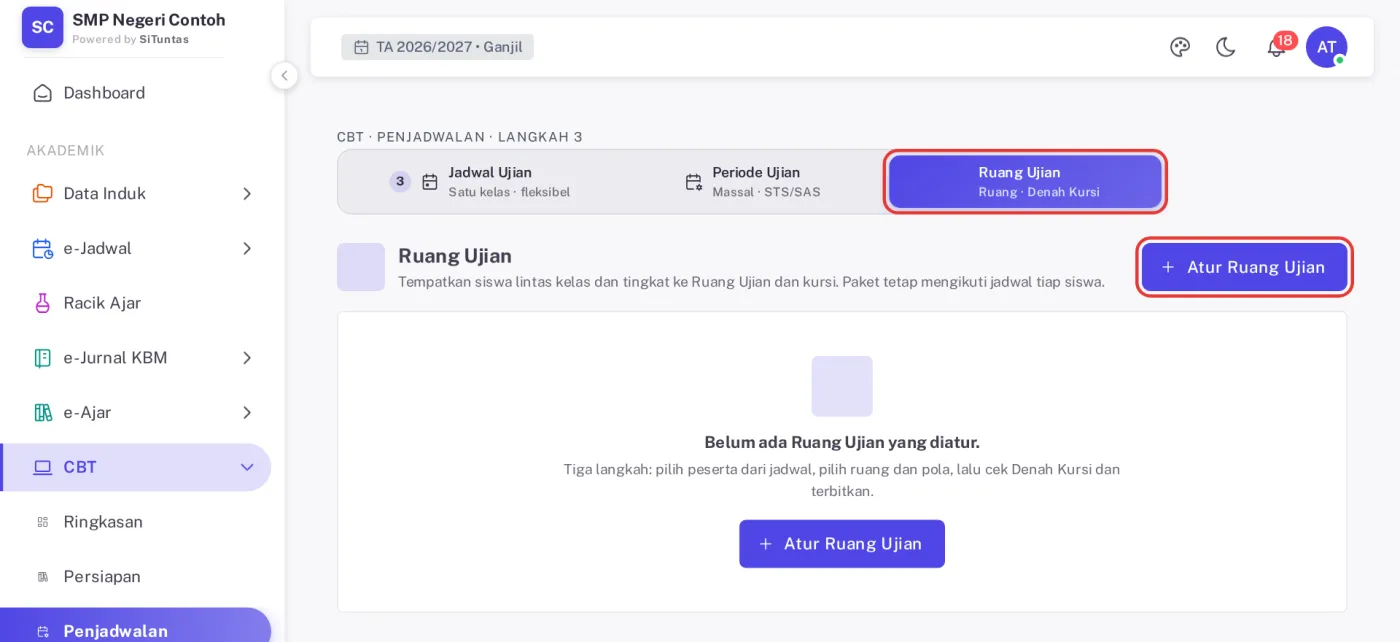Click the 'CBT · PENJADWALAN · LANGKAH 3' breadcrumb
This screenshot has width=1400, height=642.
460,137
